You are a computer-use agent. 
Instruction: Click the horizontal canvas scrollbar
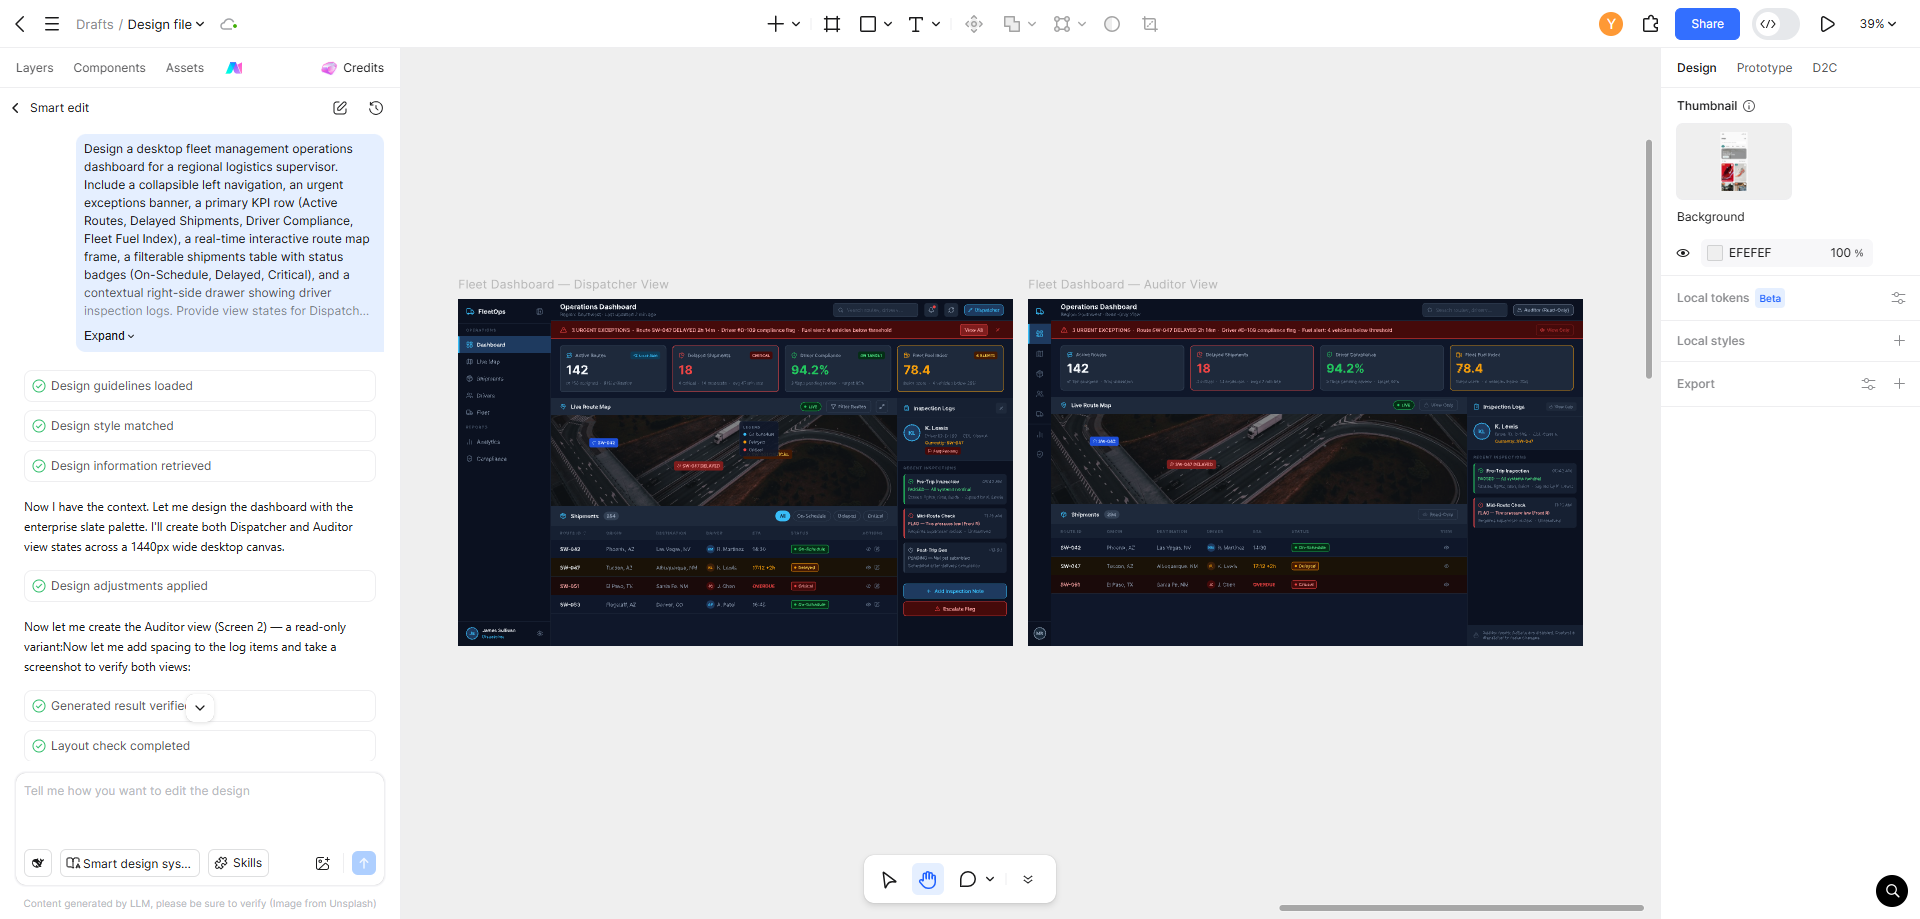[1461, 908]
